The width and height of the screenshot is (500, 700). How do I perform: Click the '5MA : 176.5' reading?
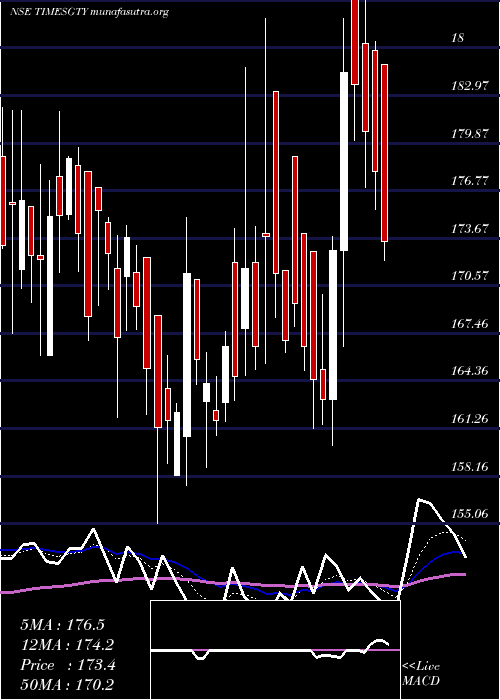pyautogui.click(x=62, y=625)
